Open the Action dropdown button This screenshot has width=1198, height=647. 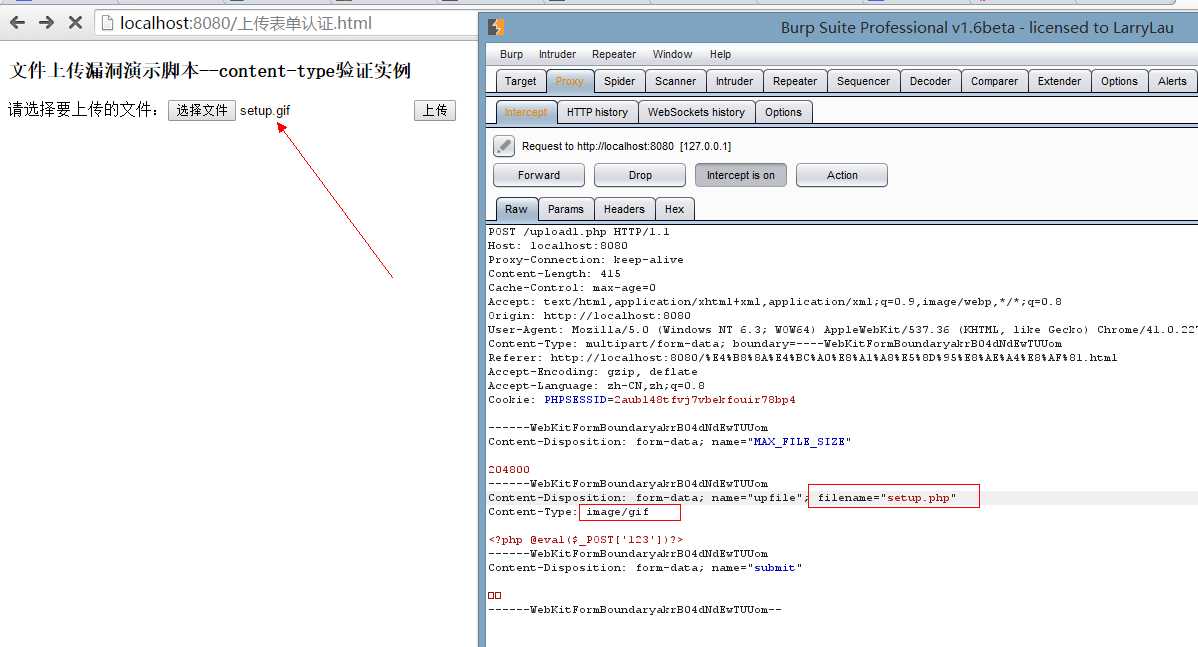click(842, 175)
